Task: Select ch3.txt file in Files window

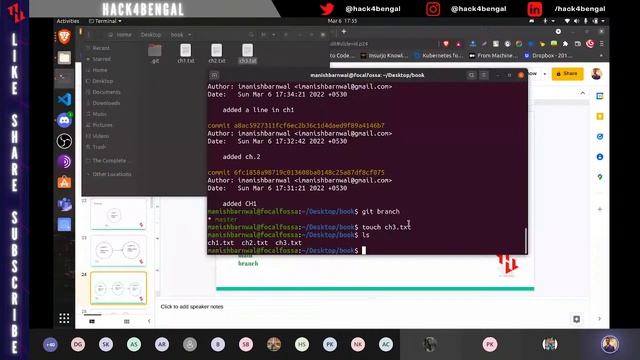Action: pos(247,53)
